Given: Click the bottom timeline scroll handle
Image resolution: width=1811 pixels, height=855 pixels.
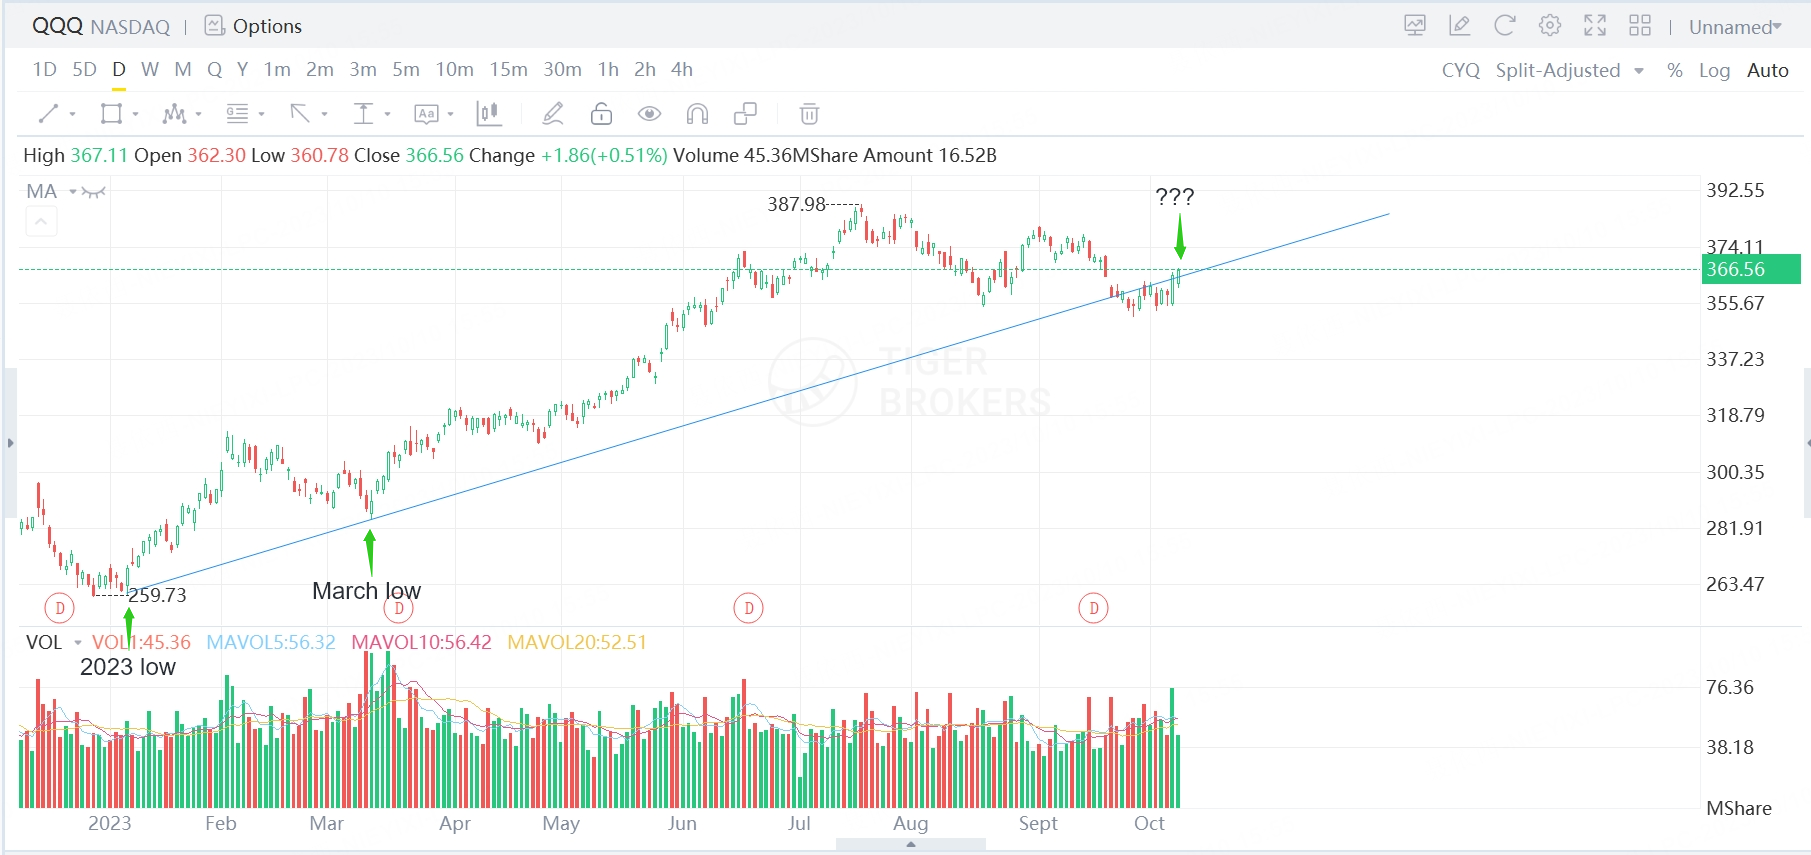Looking at the screenshot, I should click(910, 845).
